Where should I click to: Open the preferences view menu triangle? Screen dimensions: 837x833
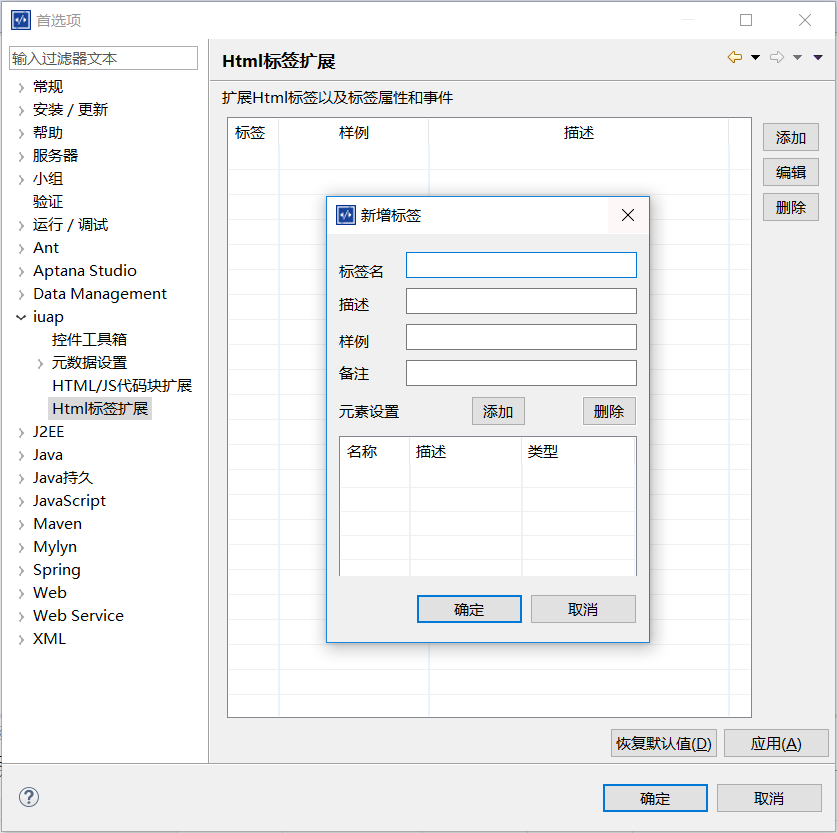[818, 58]
